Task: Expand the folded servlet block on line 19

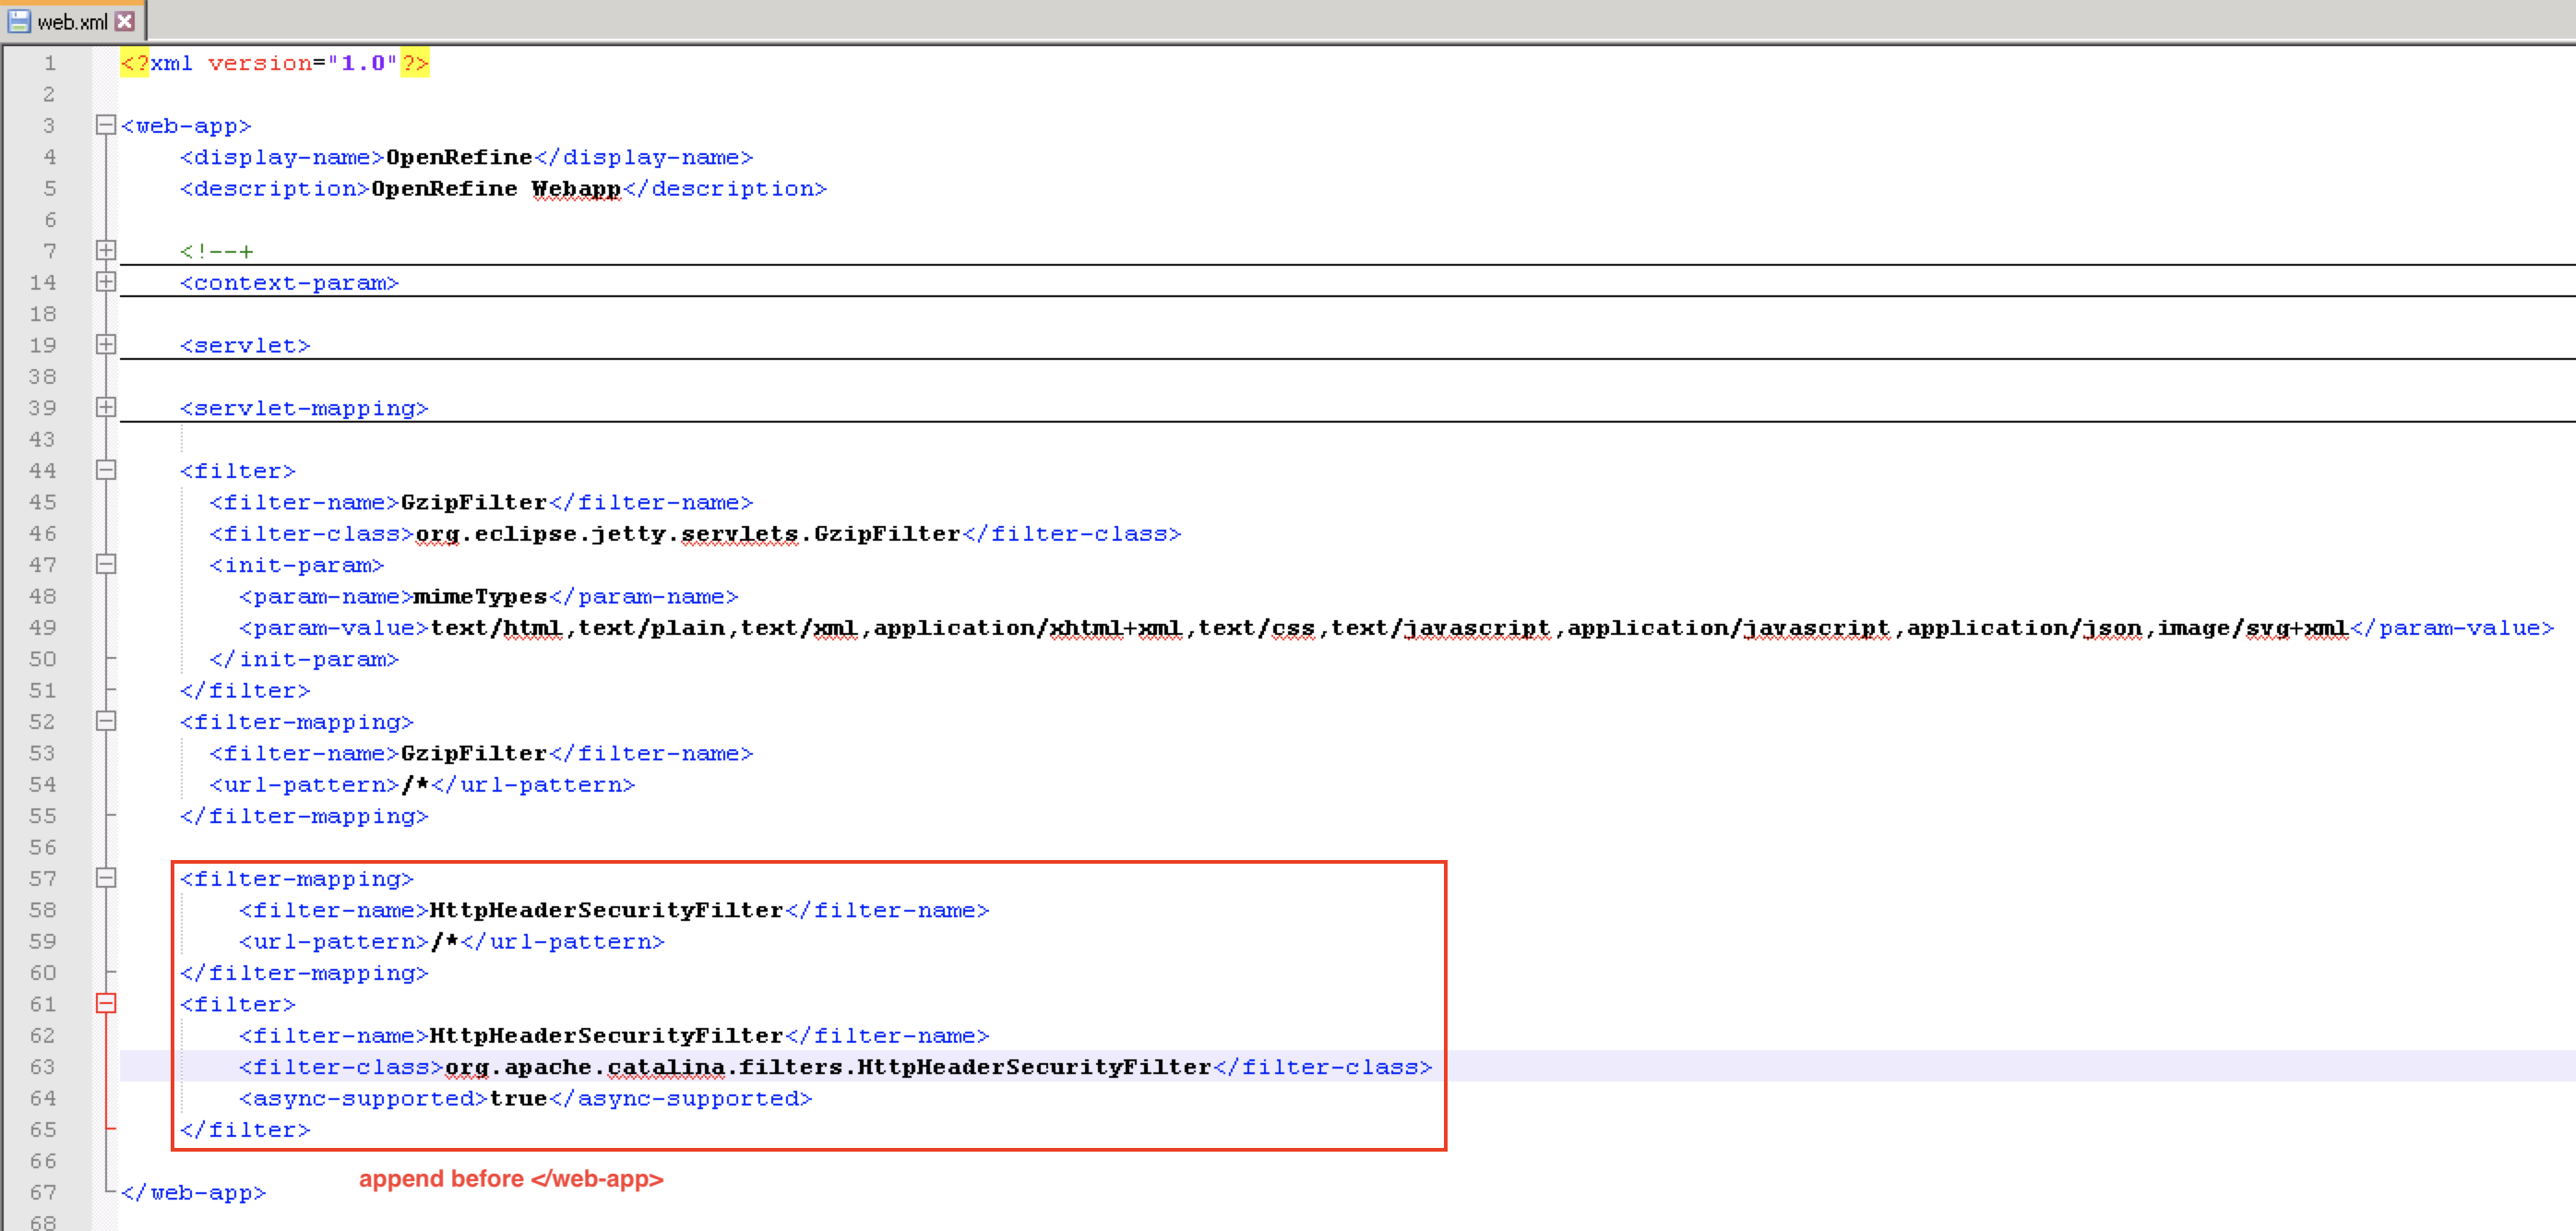Action: [x=105, y=344]
